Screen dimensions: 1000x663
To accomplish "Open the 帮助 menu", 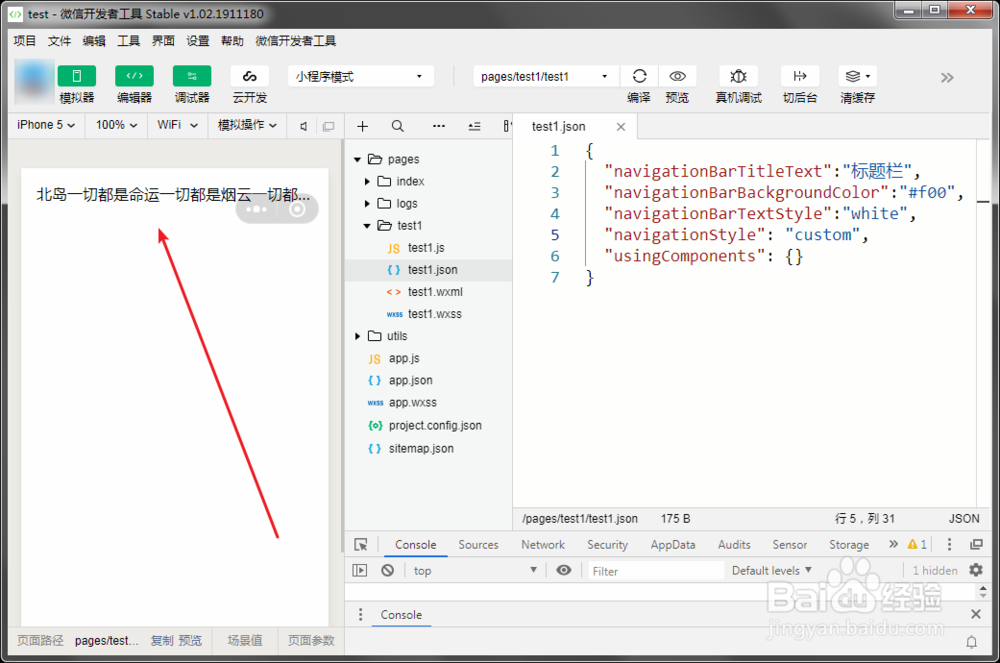I will 232,41.
